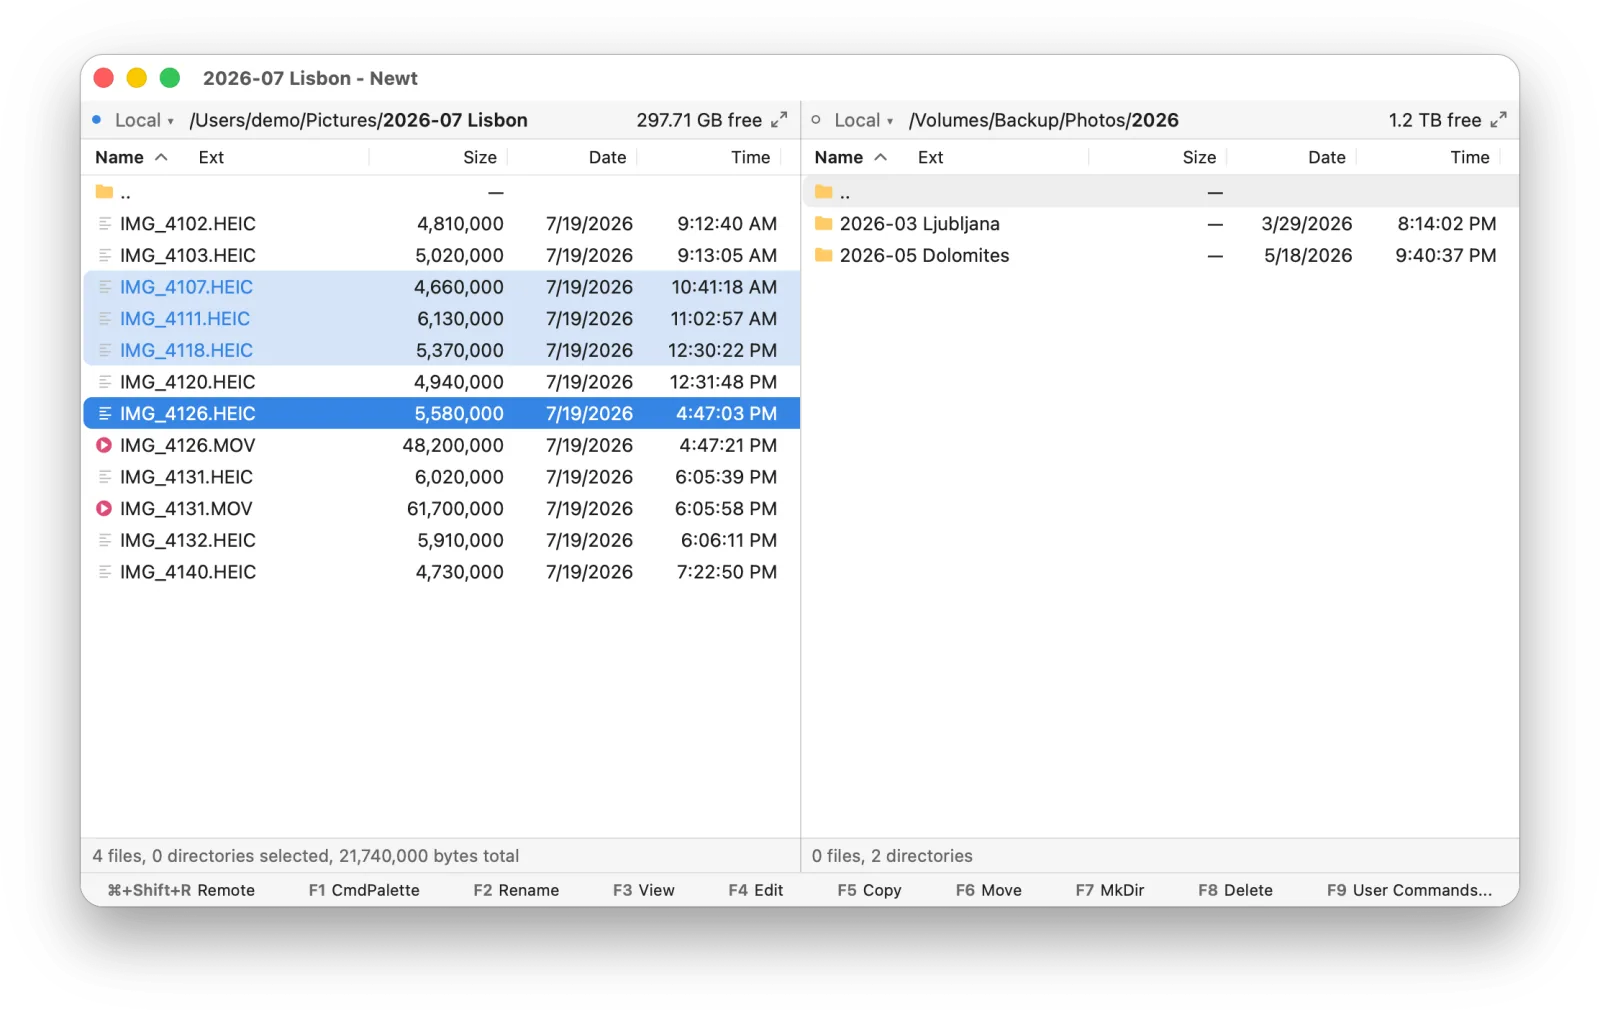Sort right pane by Size column
The width and height of the screenshot is (1600, 1013).
(1199, 157)
